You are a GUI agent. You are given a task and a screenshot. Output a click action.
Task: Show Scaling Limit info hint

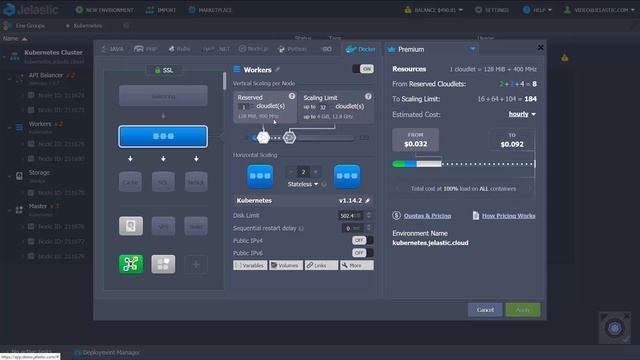pyautogui.click(x=368, y=96)
